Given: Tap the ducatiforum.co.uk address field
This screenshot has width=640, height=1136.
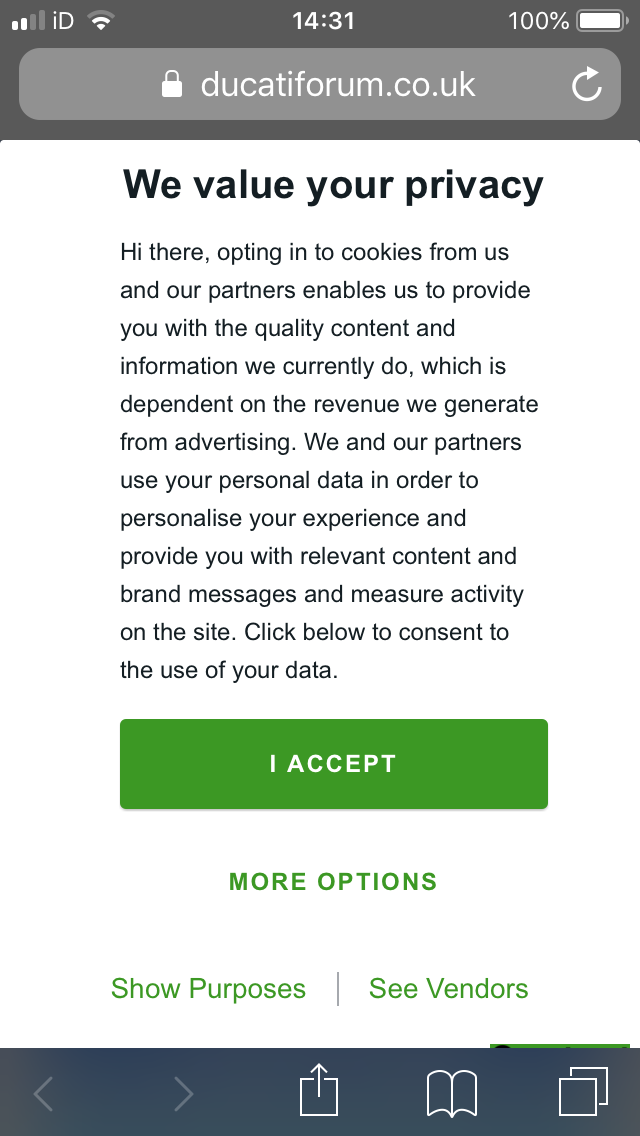Looking at the screenshot, I should [338, 85].
